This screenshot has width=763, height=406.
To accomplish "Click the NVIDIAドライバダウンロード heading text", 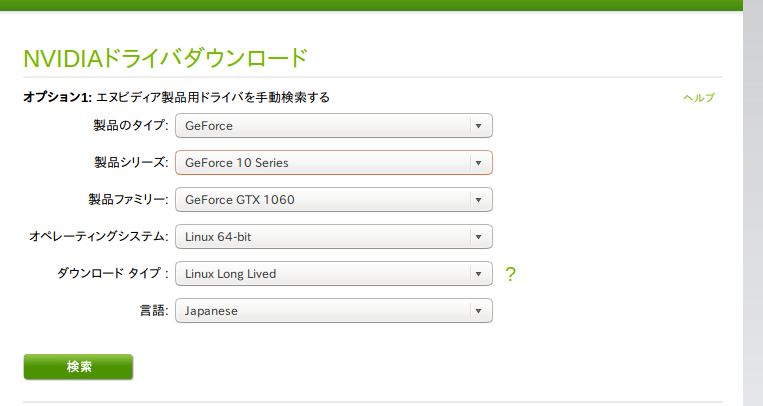I will point(165,58).
